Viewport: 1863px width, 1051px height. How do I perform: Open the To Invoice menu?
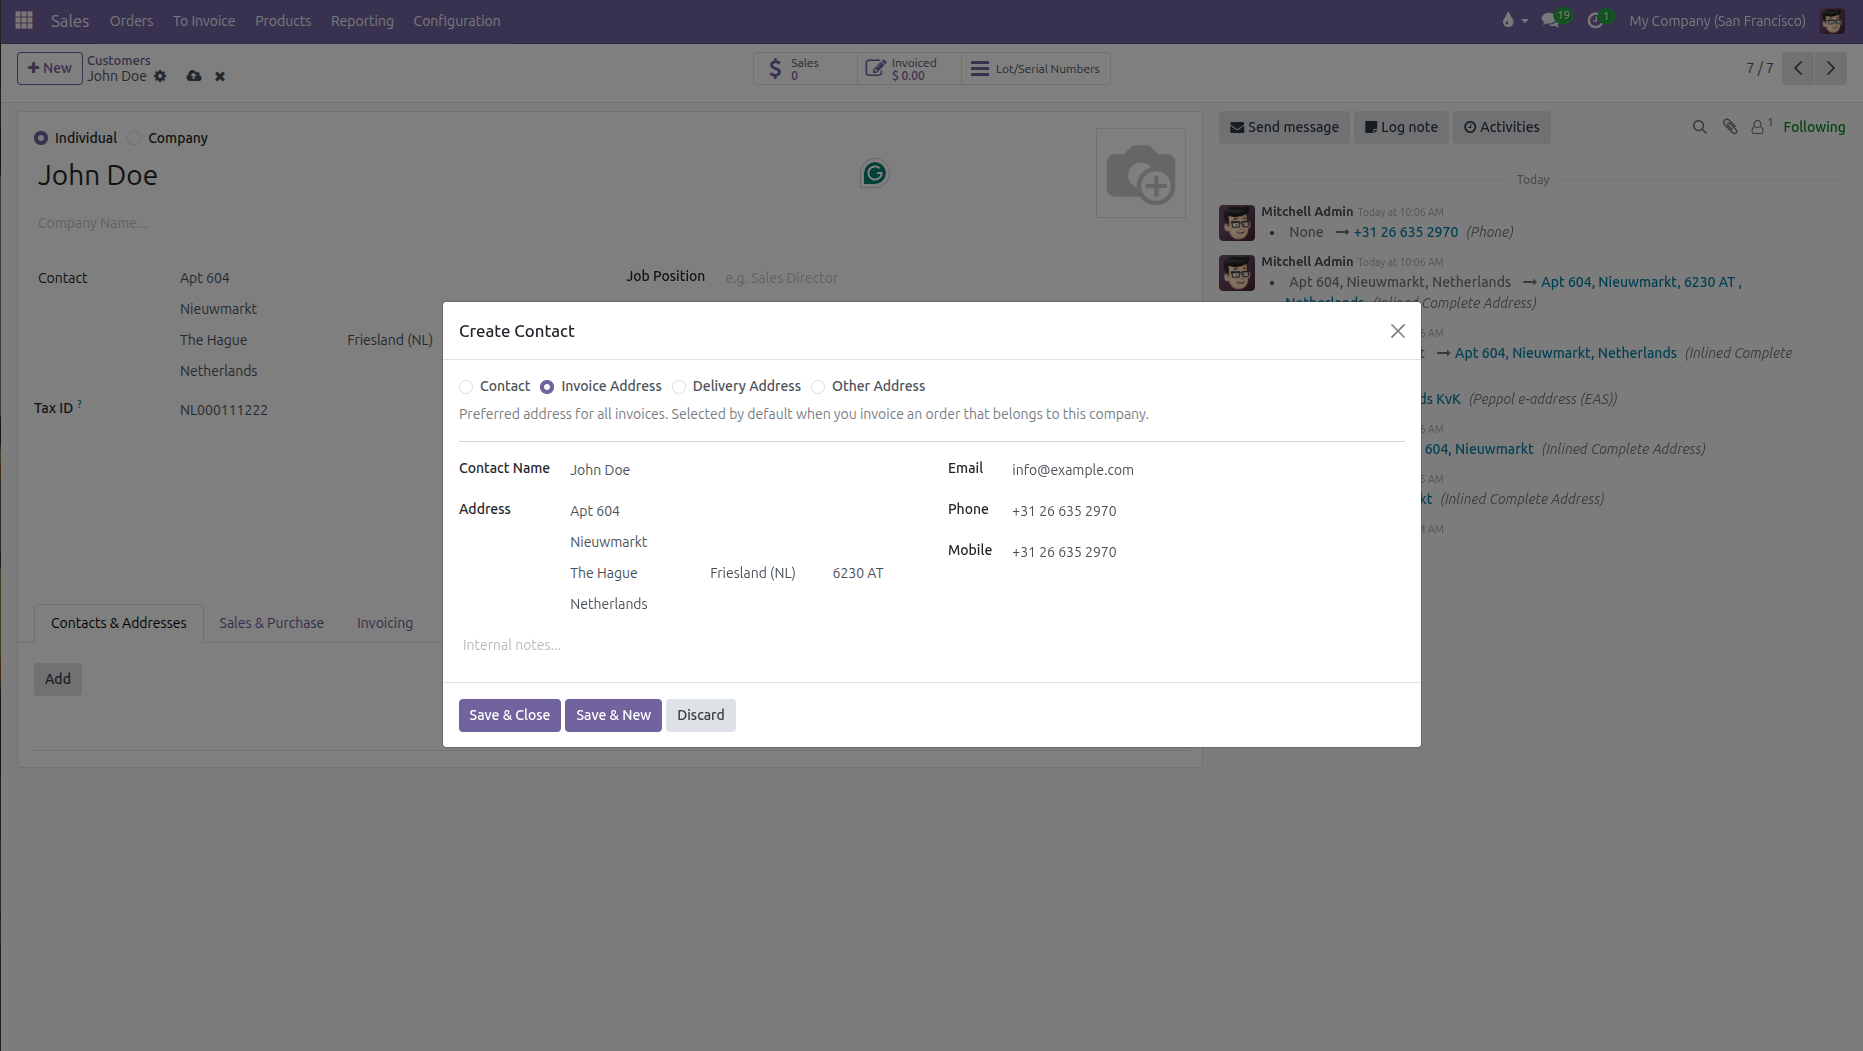pos(204,21)
